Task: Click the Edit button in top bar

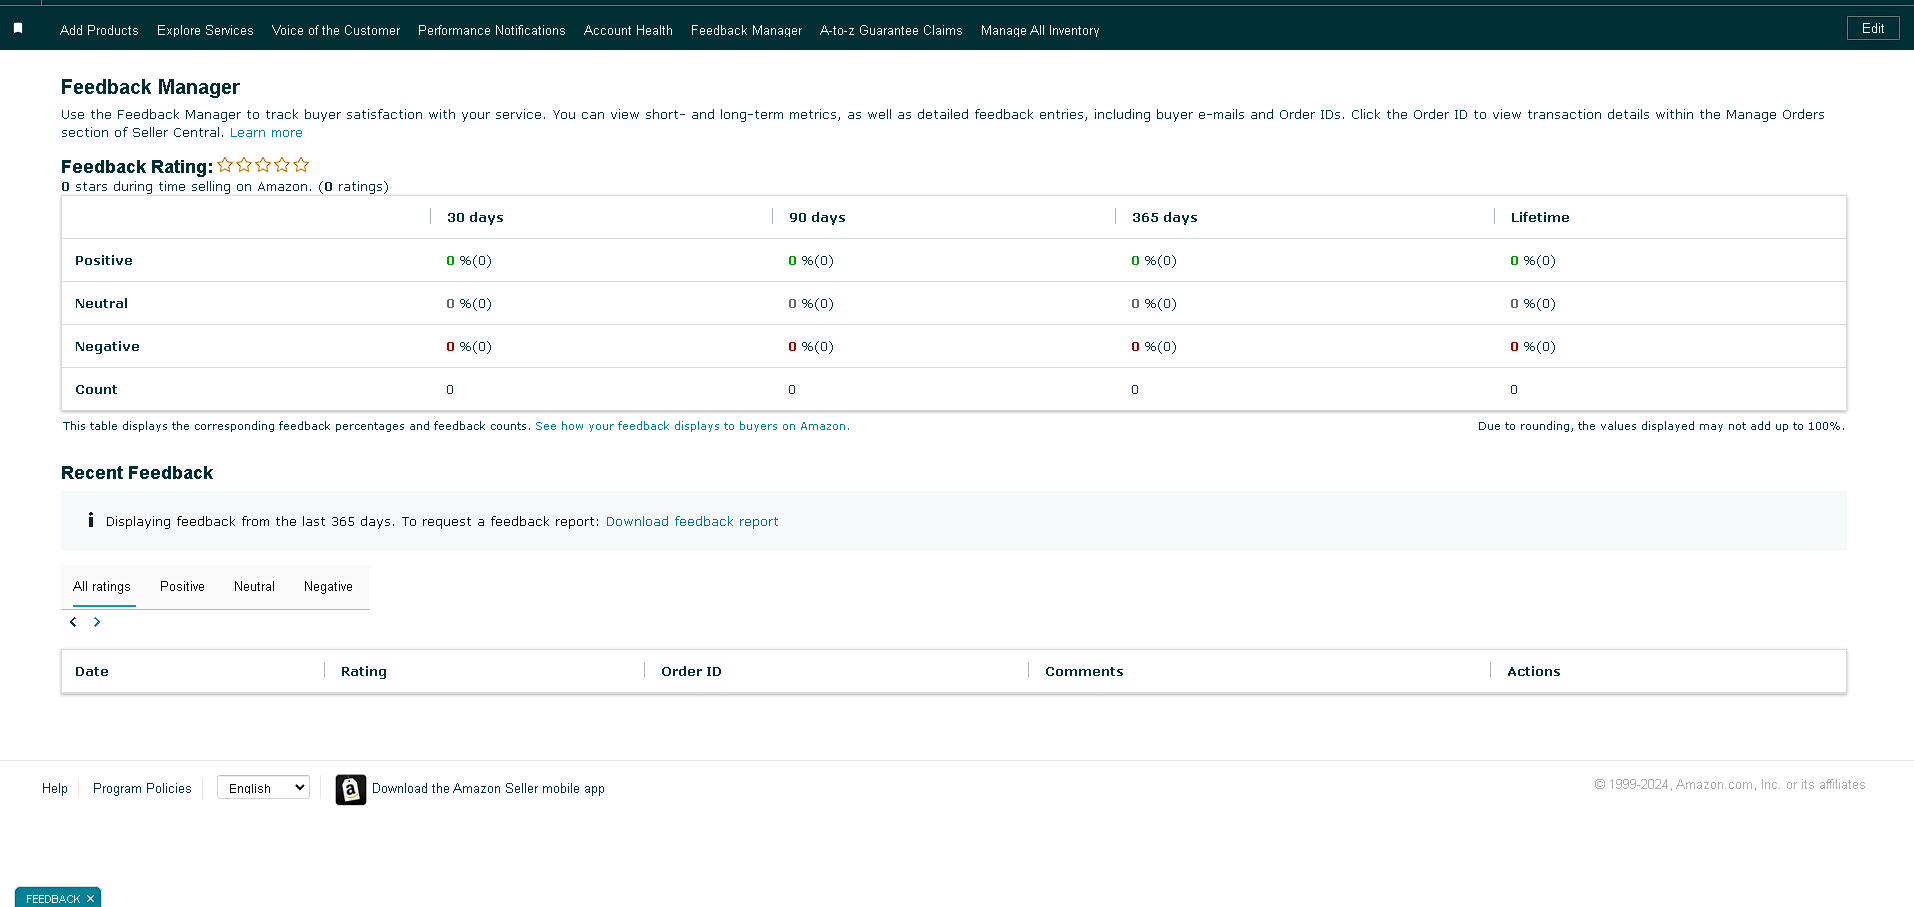Action: pyautogui.click(x=1873, y=28)
